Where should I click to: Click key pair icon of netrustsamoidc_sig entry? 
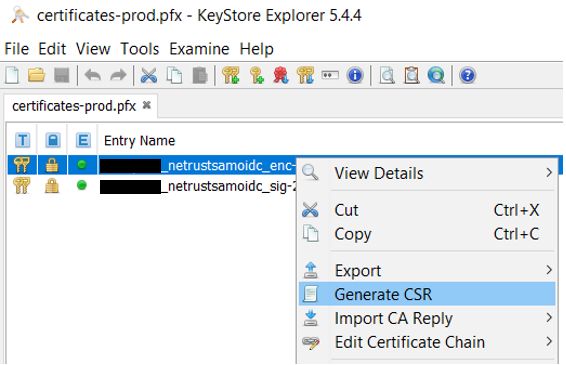[x=21, y=186]
